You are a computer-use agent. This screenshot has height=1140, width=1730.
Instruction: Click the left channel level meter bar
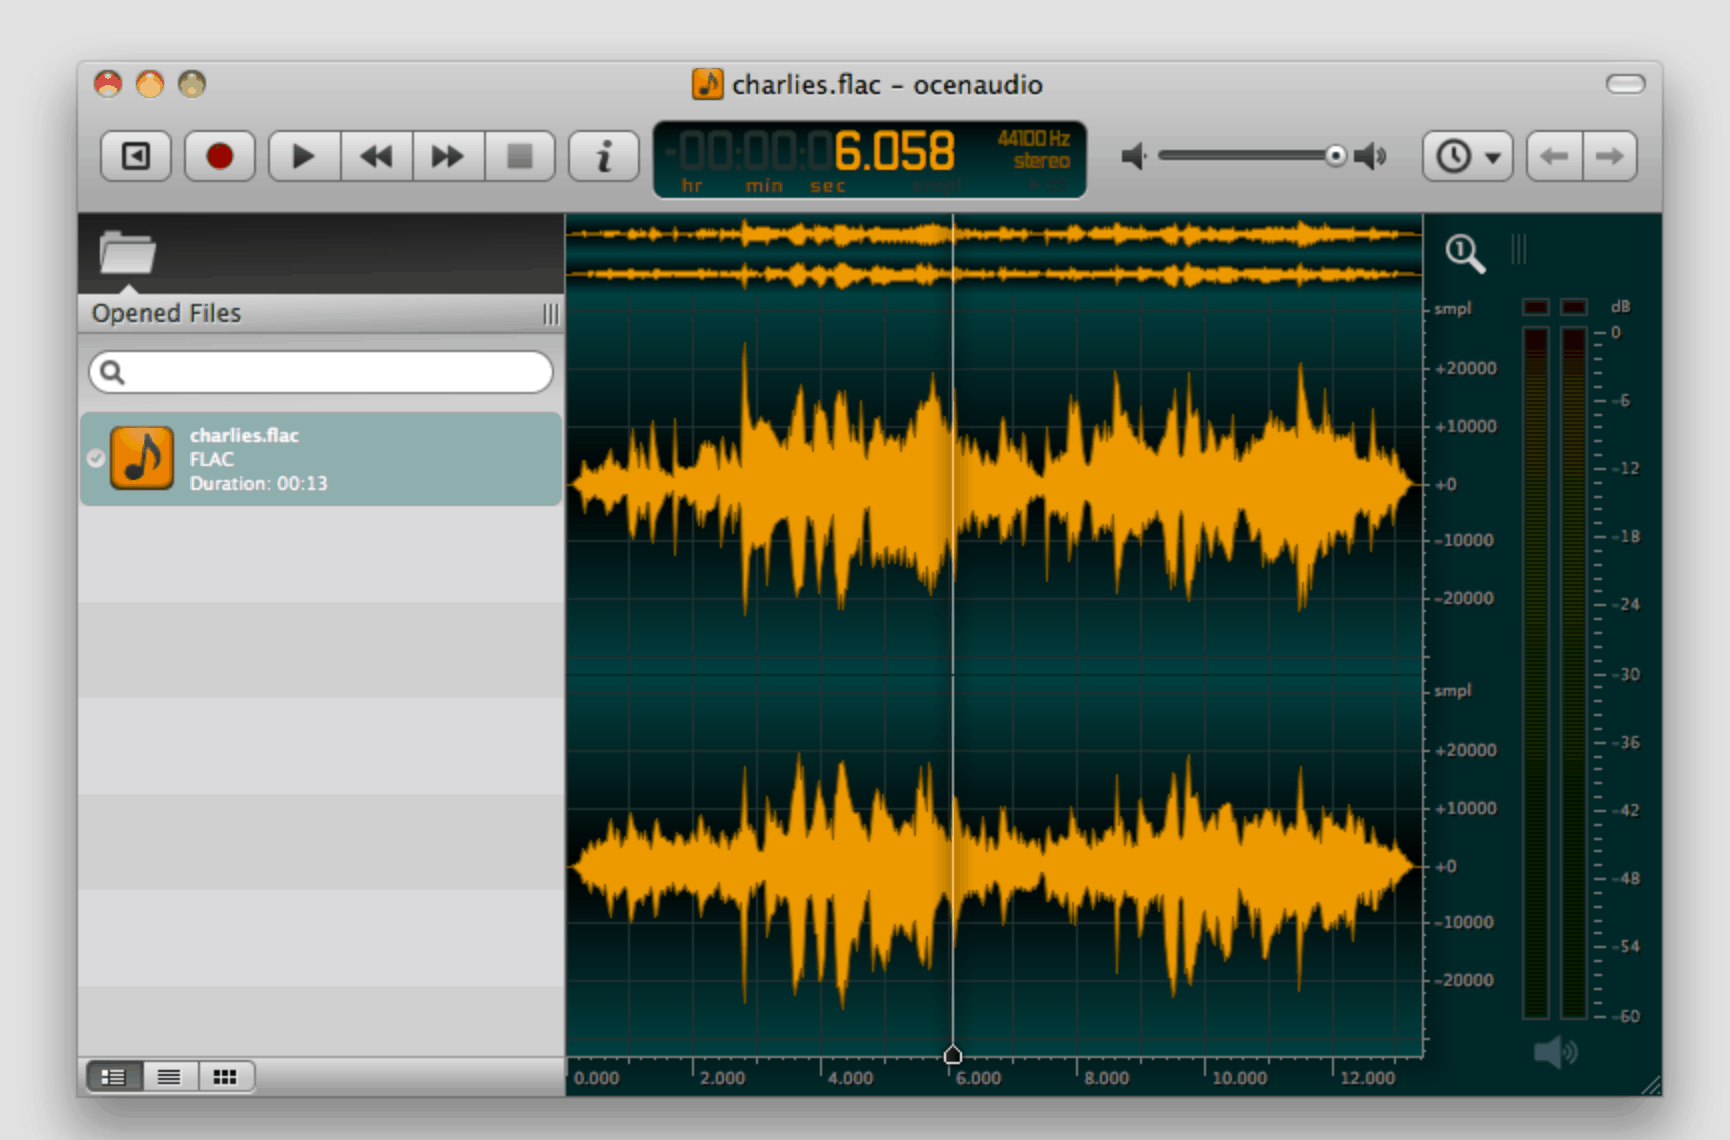tap(1536, 672)
